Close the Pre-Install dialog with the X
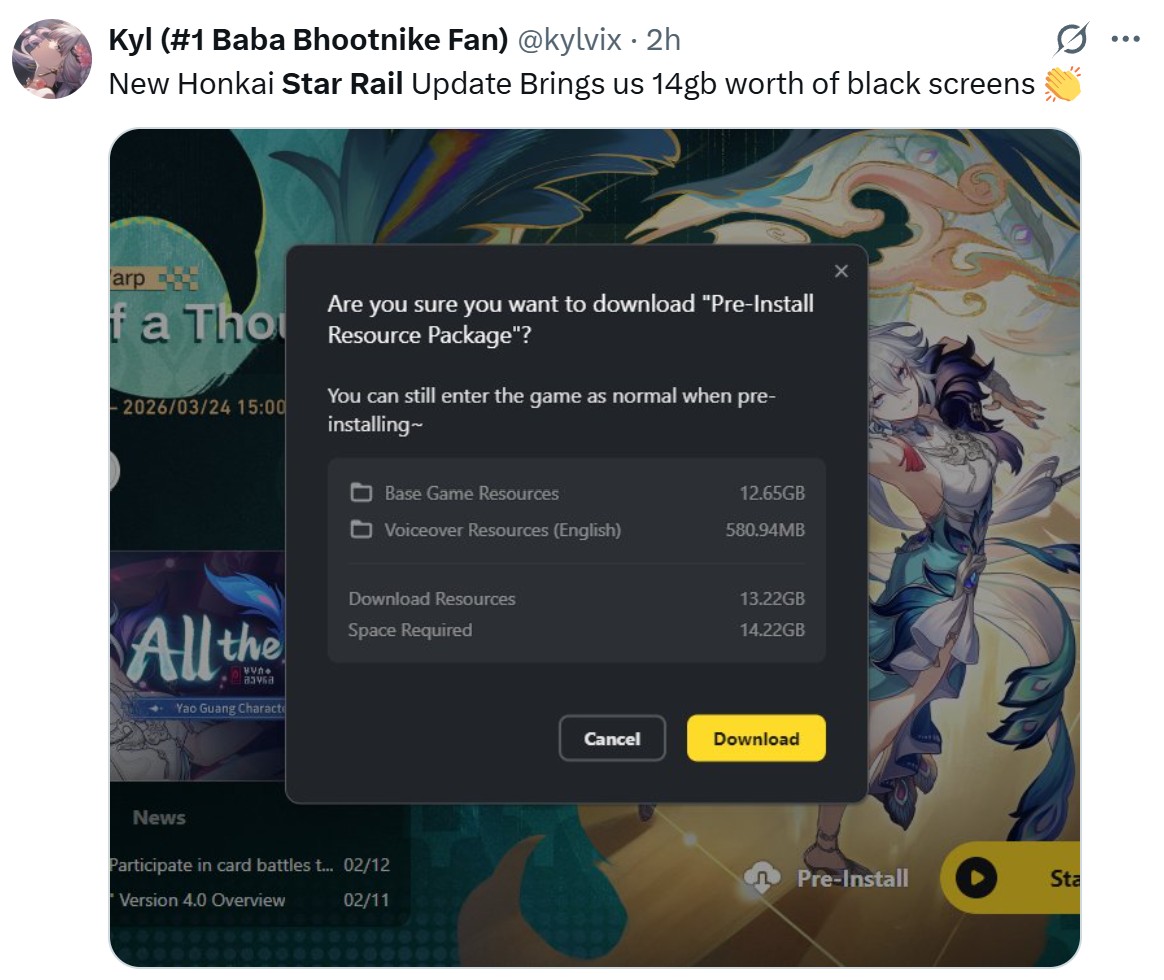The width and height of the screenshot is (1164, 980). coord(841,271)
